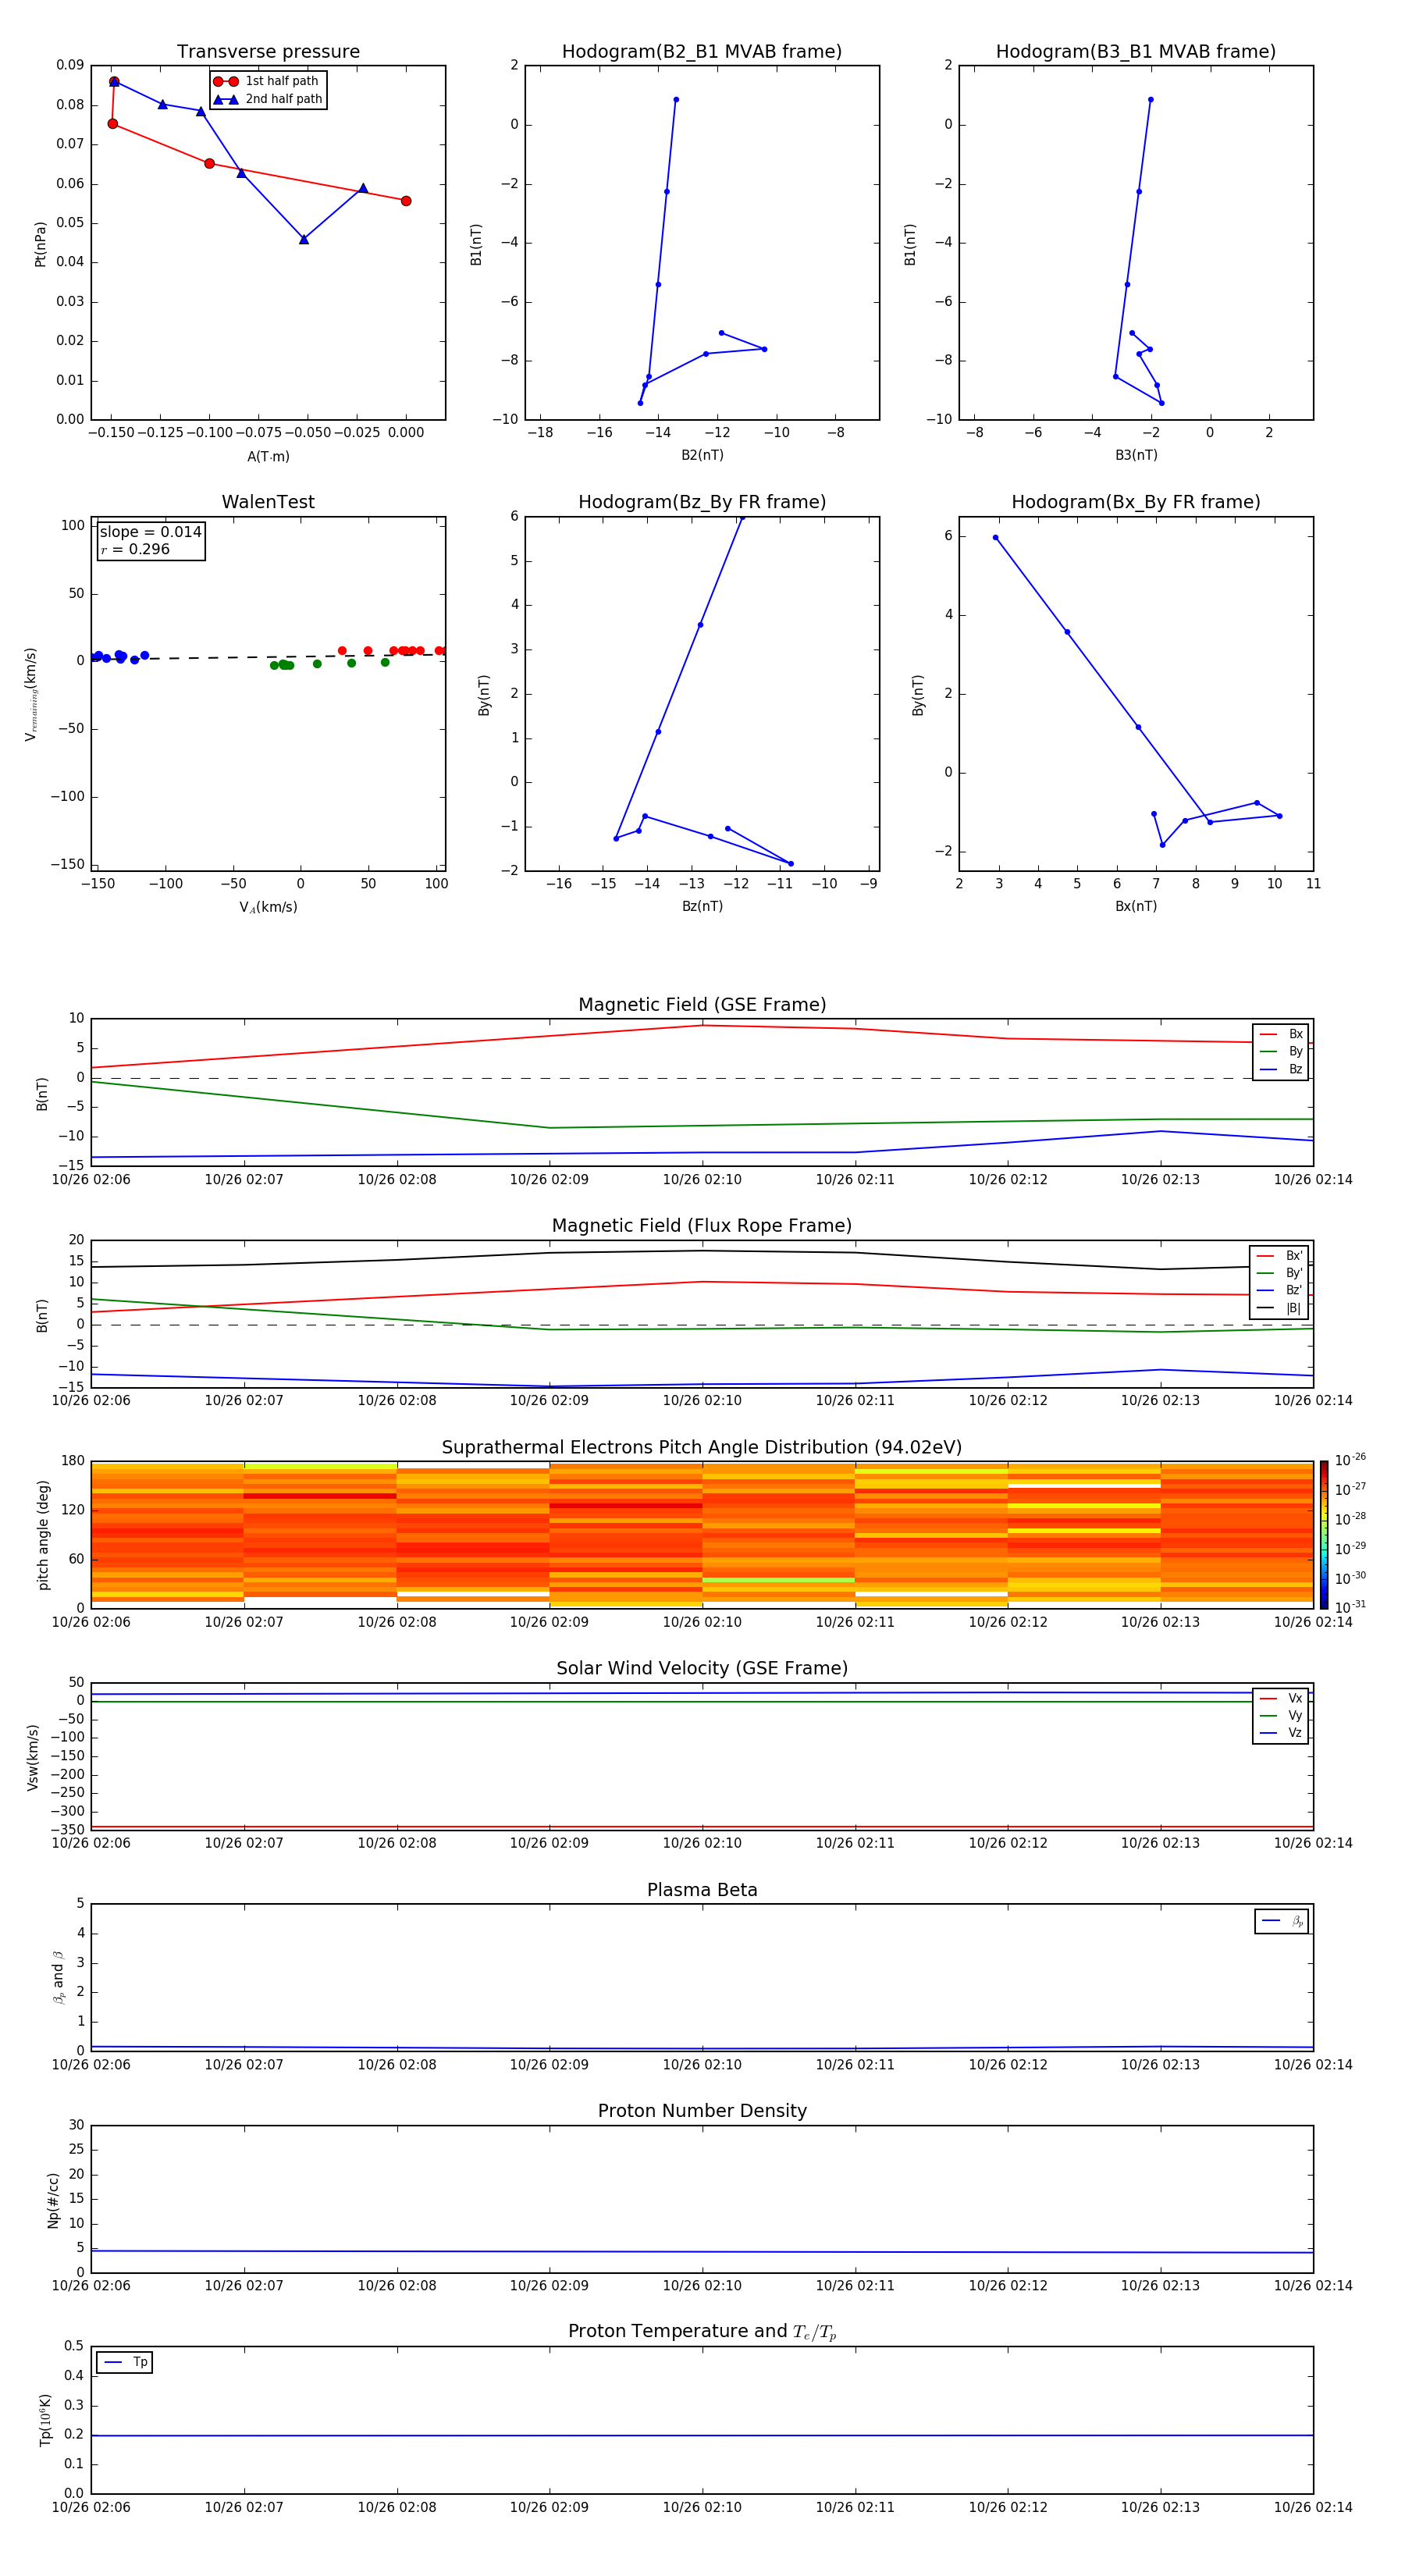Click the "Hodogram(B2_B1 MVAB frame)" title

pyautogui.click(x=702, y=52)
